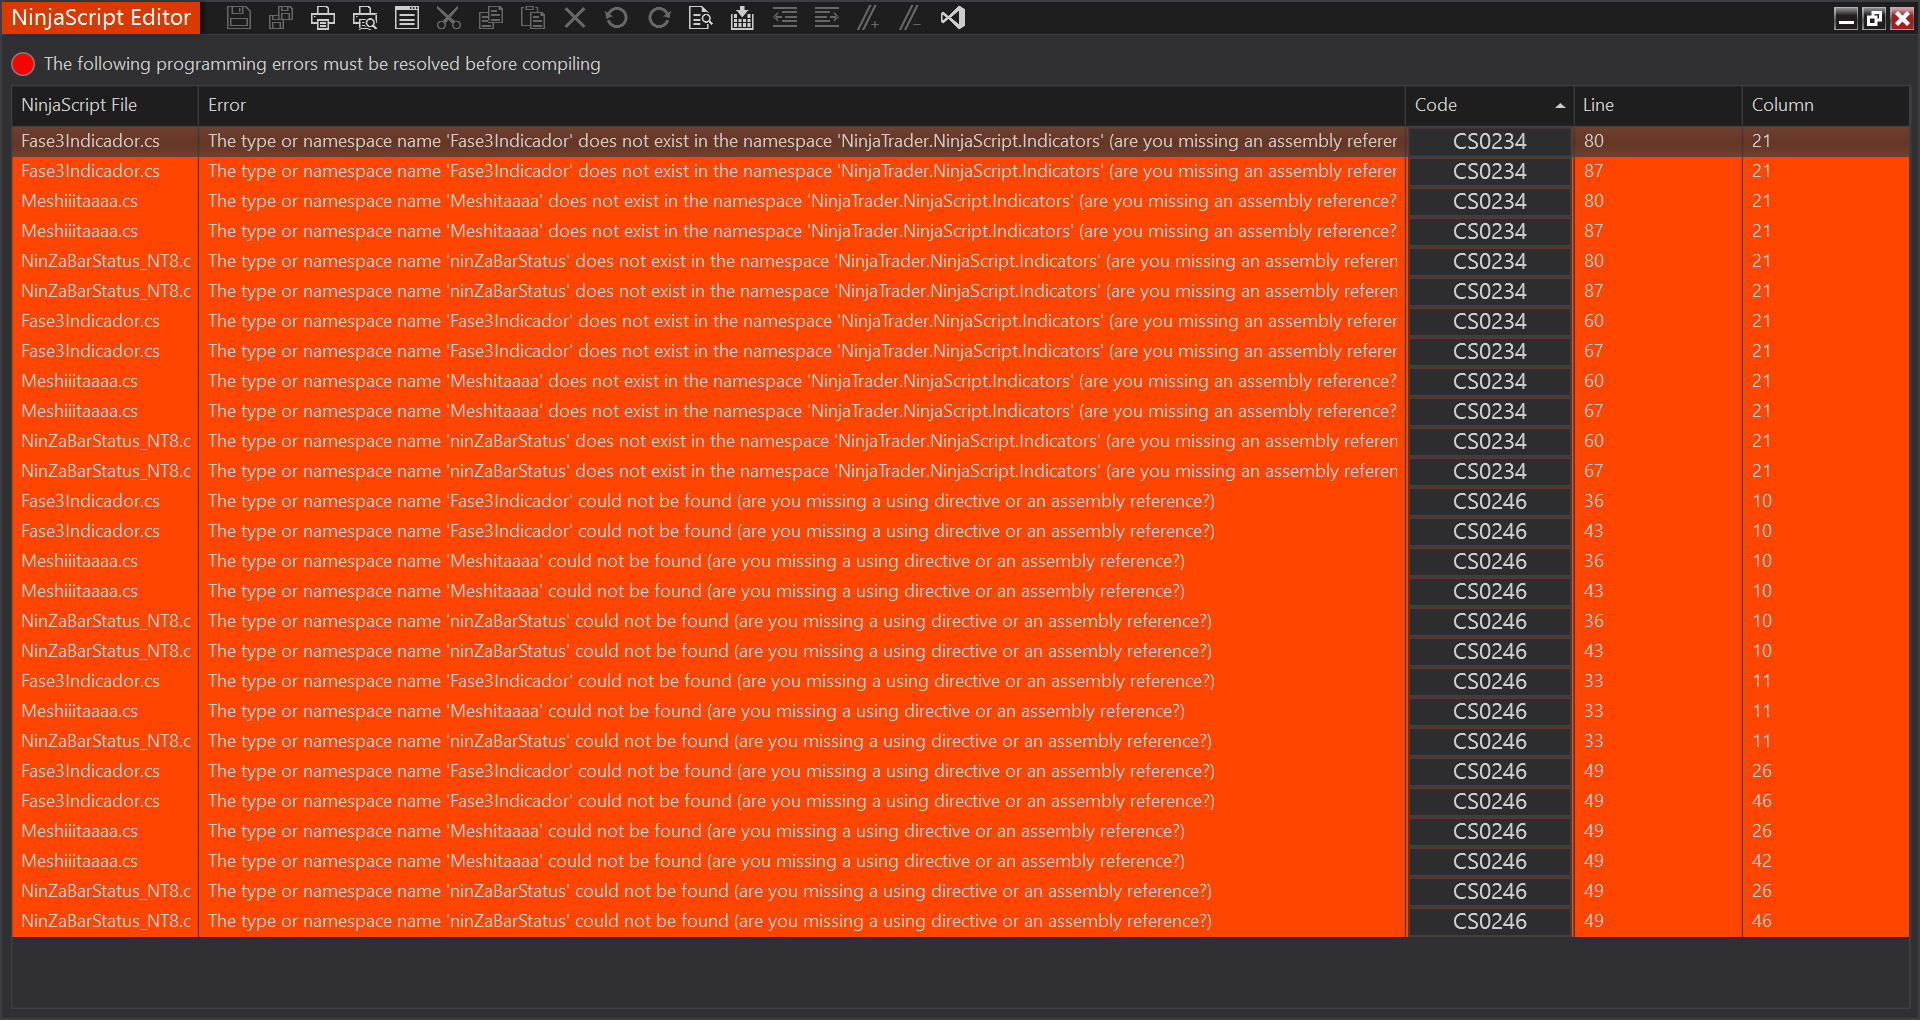Click the Code column header
This screenshot has height=1020, width=1920.
(1489, 105)
